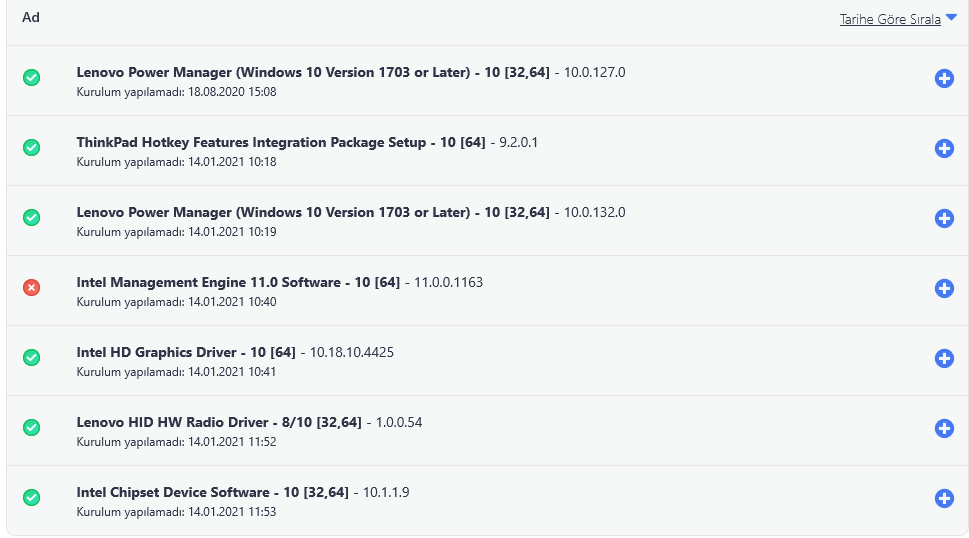Expand details for Lenovo Power Manager 10.0.127.0
The image size is (969, 538).
pos(944,78)
